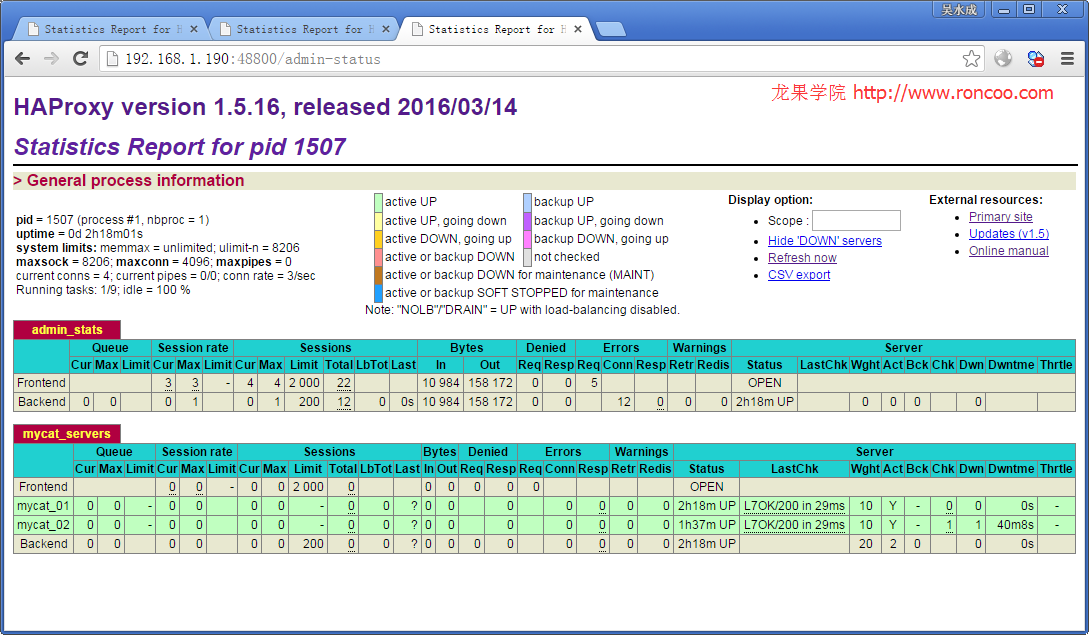Image resolution: width=1089 pixels, height=635 pixels.
Task: Hide 'DOWN' servers in the display options
Action: (x=824, y=240)
